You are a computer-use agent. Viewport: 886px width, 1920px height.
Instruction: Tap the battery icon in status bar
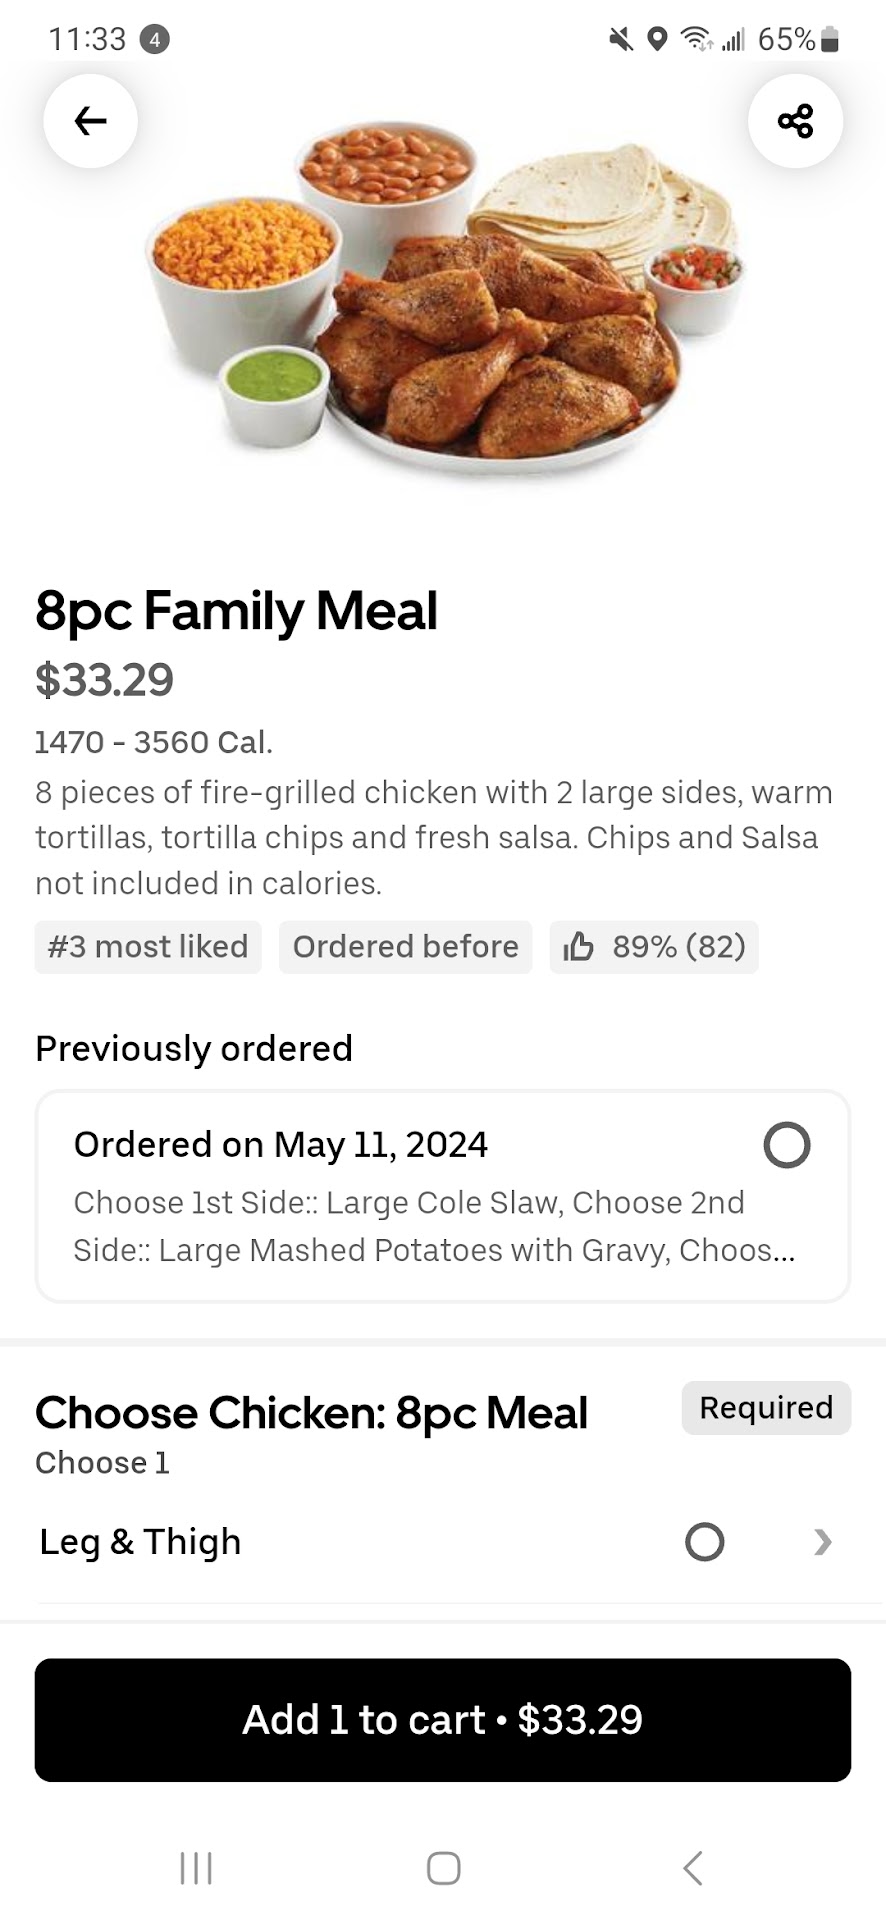pyautogui.click(x=829, y=40)
